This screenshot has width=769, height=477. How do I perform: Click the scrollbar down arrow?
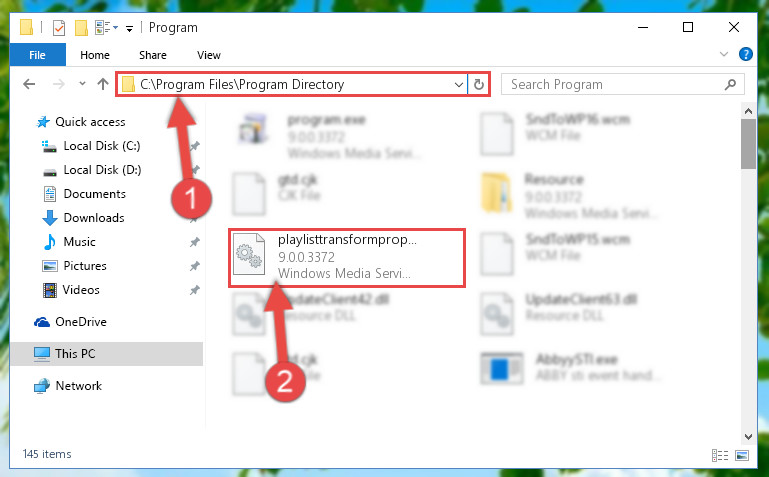point(748,436)
